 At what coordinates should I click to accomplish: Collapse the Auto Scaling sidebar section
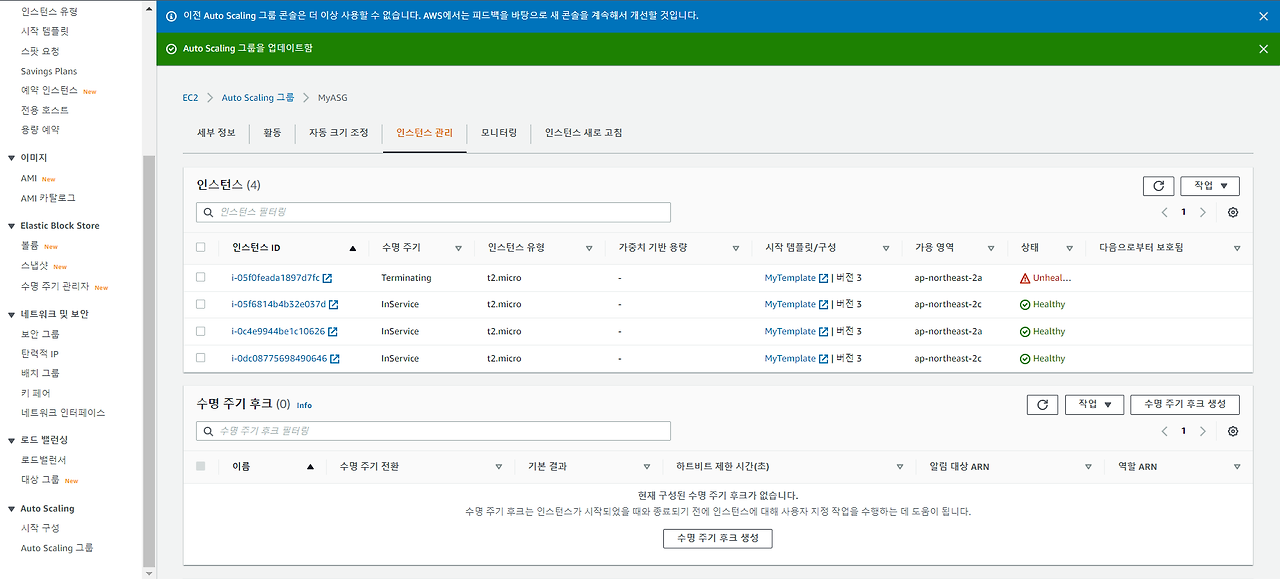coord(11,509)
